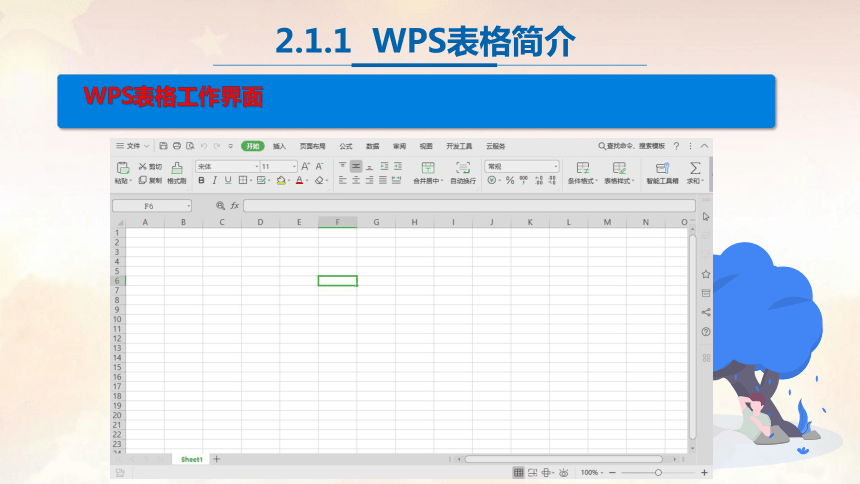Select the Sheet1 tab
The height and width of the screenshot is (484, 860).
pos(191,459)
